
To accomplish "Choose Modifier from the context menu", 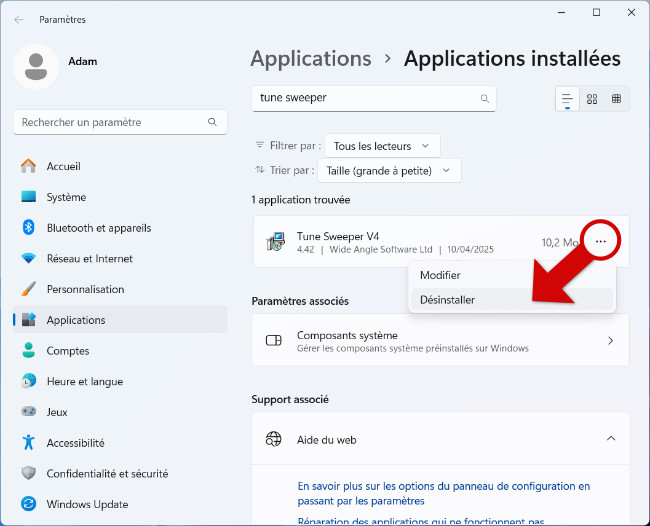I will pos(512,275).
